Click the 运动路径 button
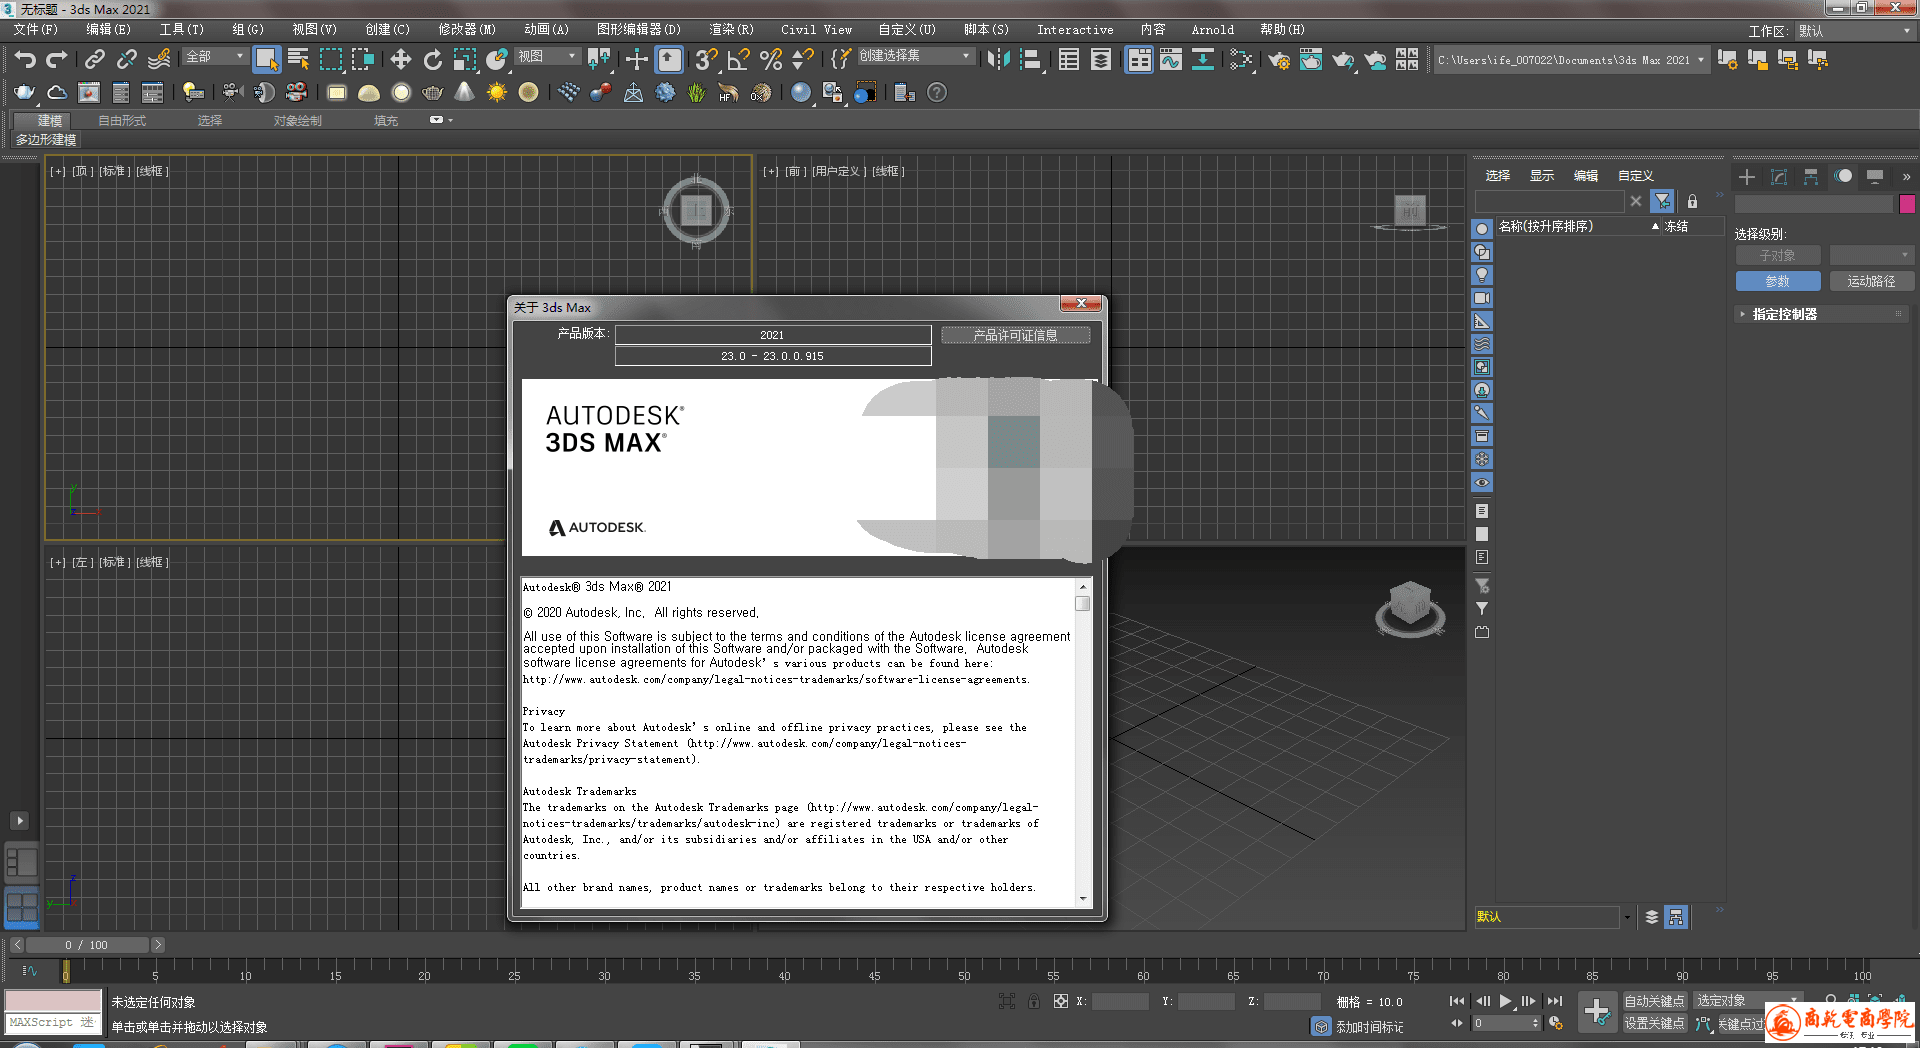Screen dimensions: 1920x1048 tap(1871, 282)
